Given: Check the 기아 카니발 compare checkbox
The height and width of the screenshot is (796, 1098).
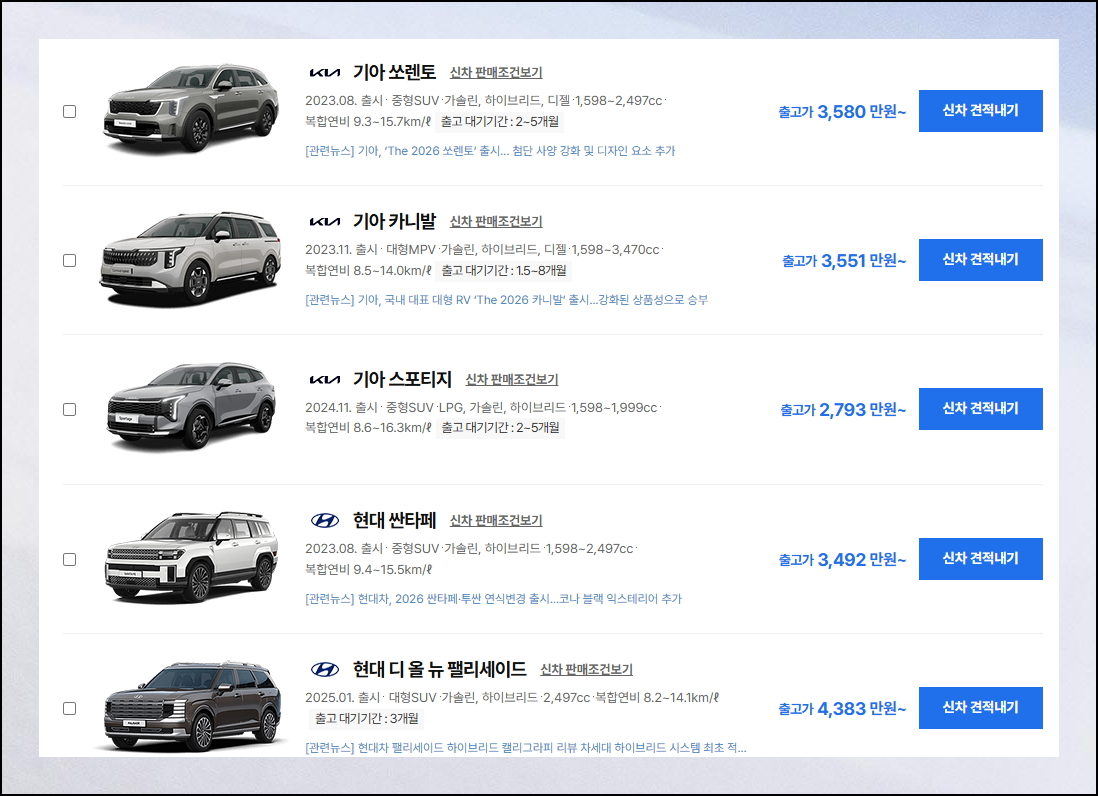Looking at the screenshot, I should coord(69,260).
